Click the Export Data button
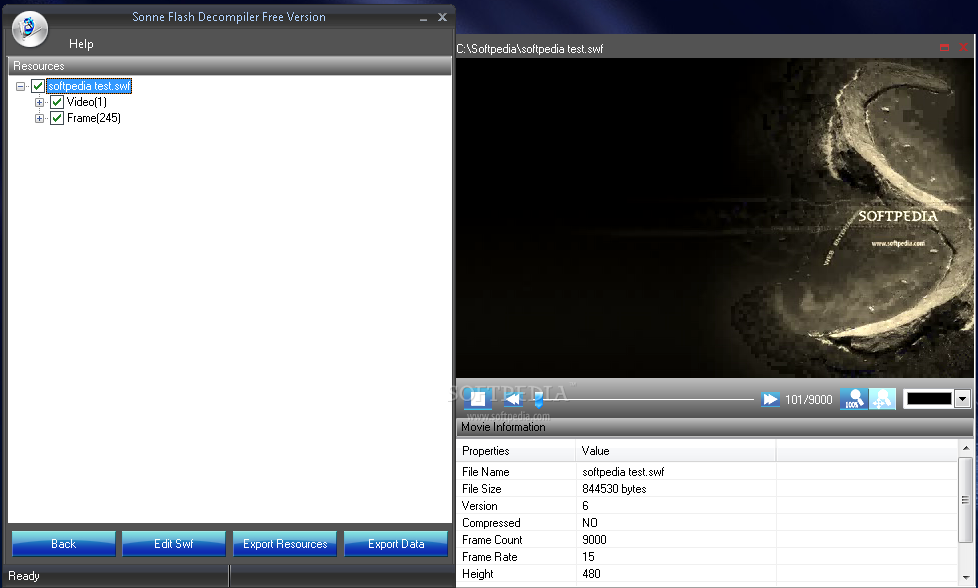The width and height of the screenshot is (978, 588). pos(396,544)
